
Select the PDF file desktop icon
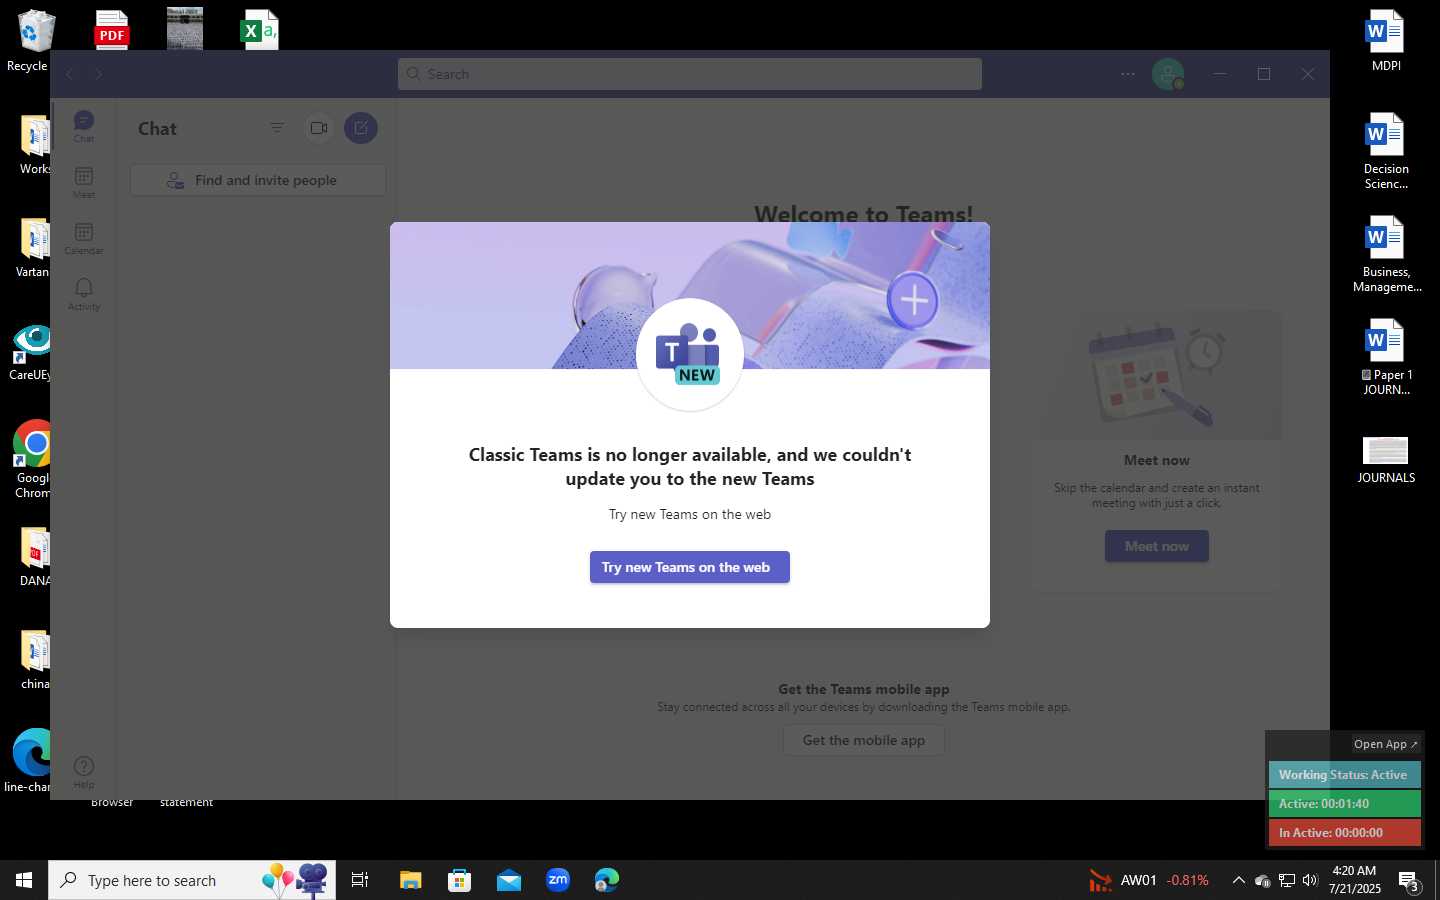(x=112, y=30)
